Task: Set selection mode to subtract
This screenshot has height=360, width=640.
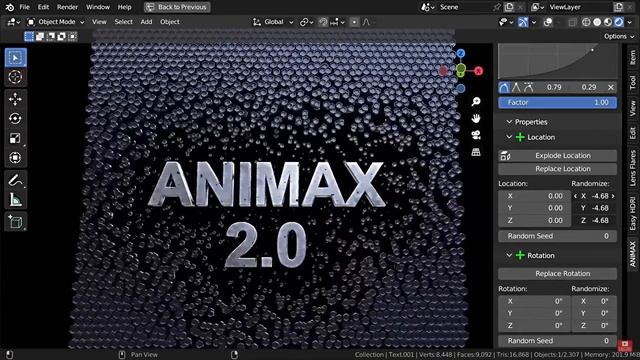Action: (x=51, y=37)
